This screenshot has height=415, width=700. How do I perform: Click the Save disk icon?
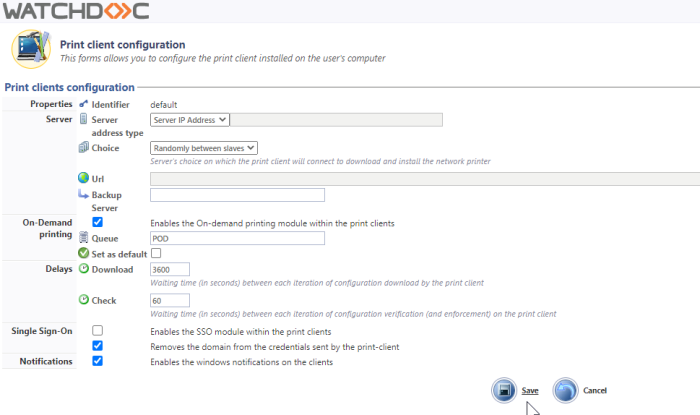tap(505, 390)
